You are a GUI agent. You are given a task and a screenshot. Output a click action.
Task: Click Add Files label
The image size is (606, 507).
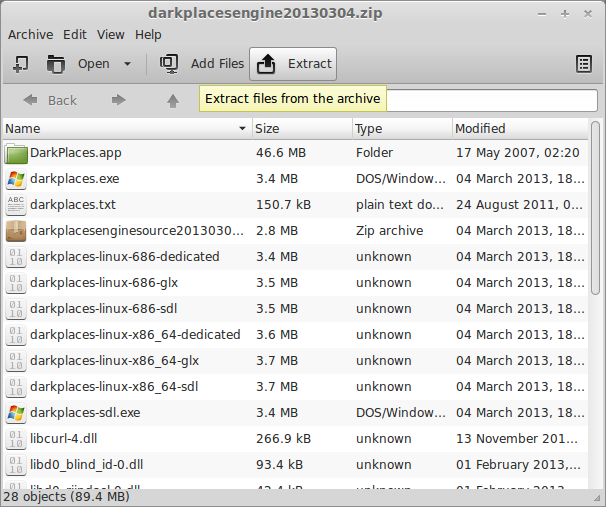218,64
